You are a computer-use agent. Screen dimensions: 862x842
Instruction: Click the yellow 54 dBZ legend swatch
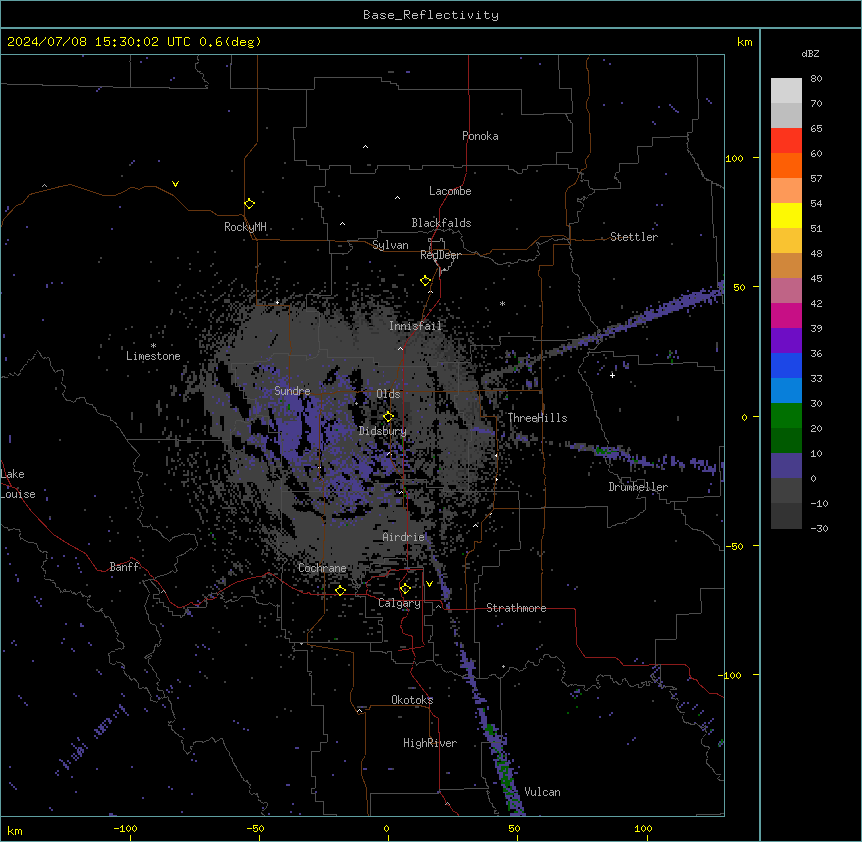(786, 215)
